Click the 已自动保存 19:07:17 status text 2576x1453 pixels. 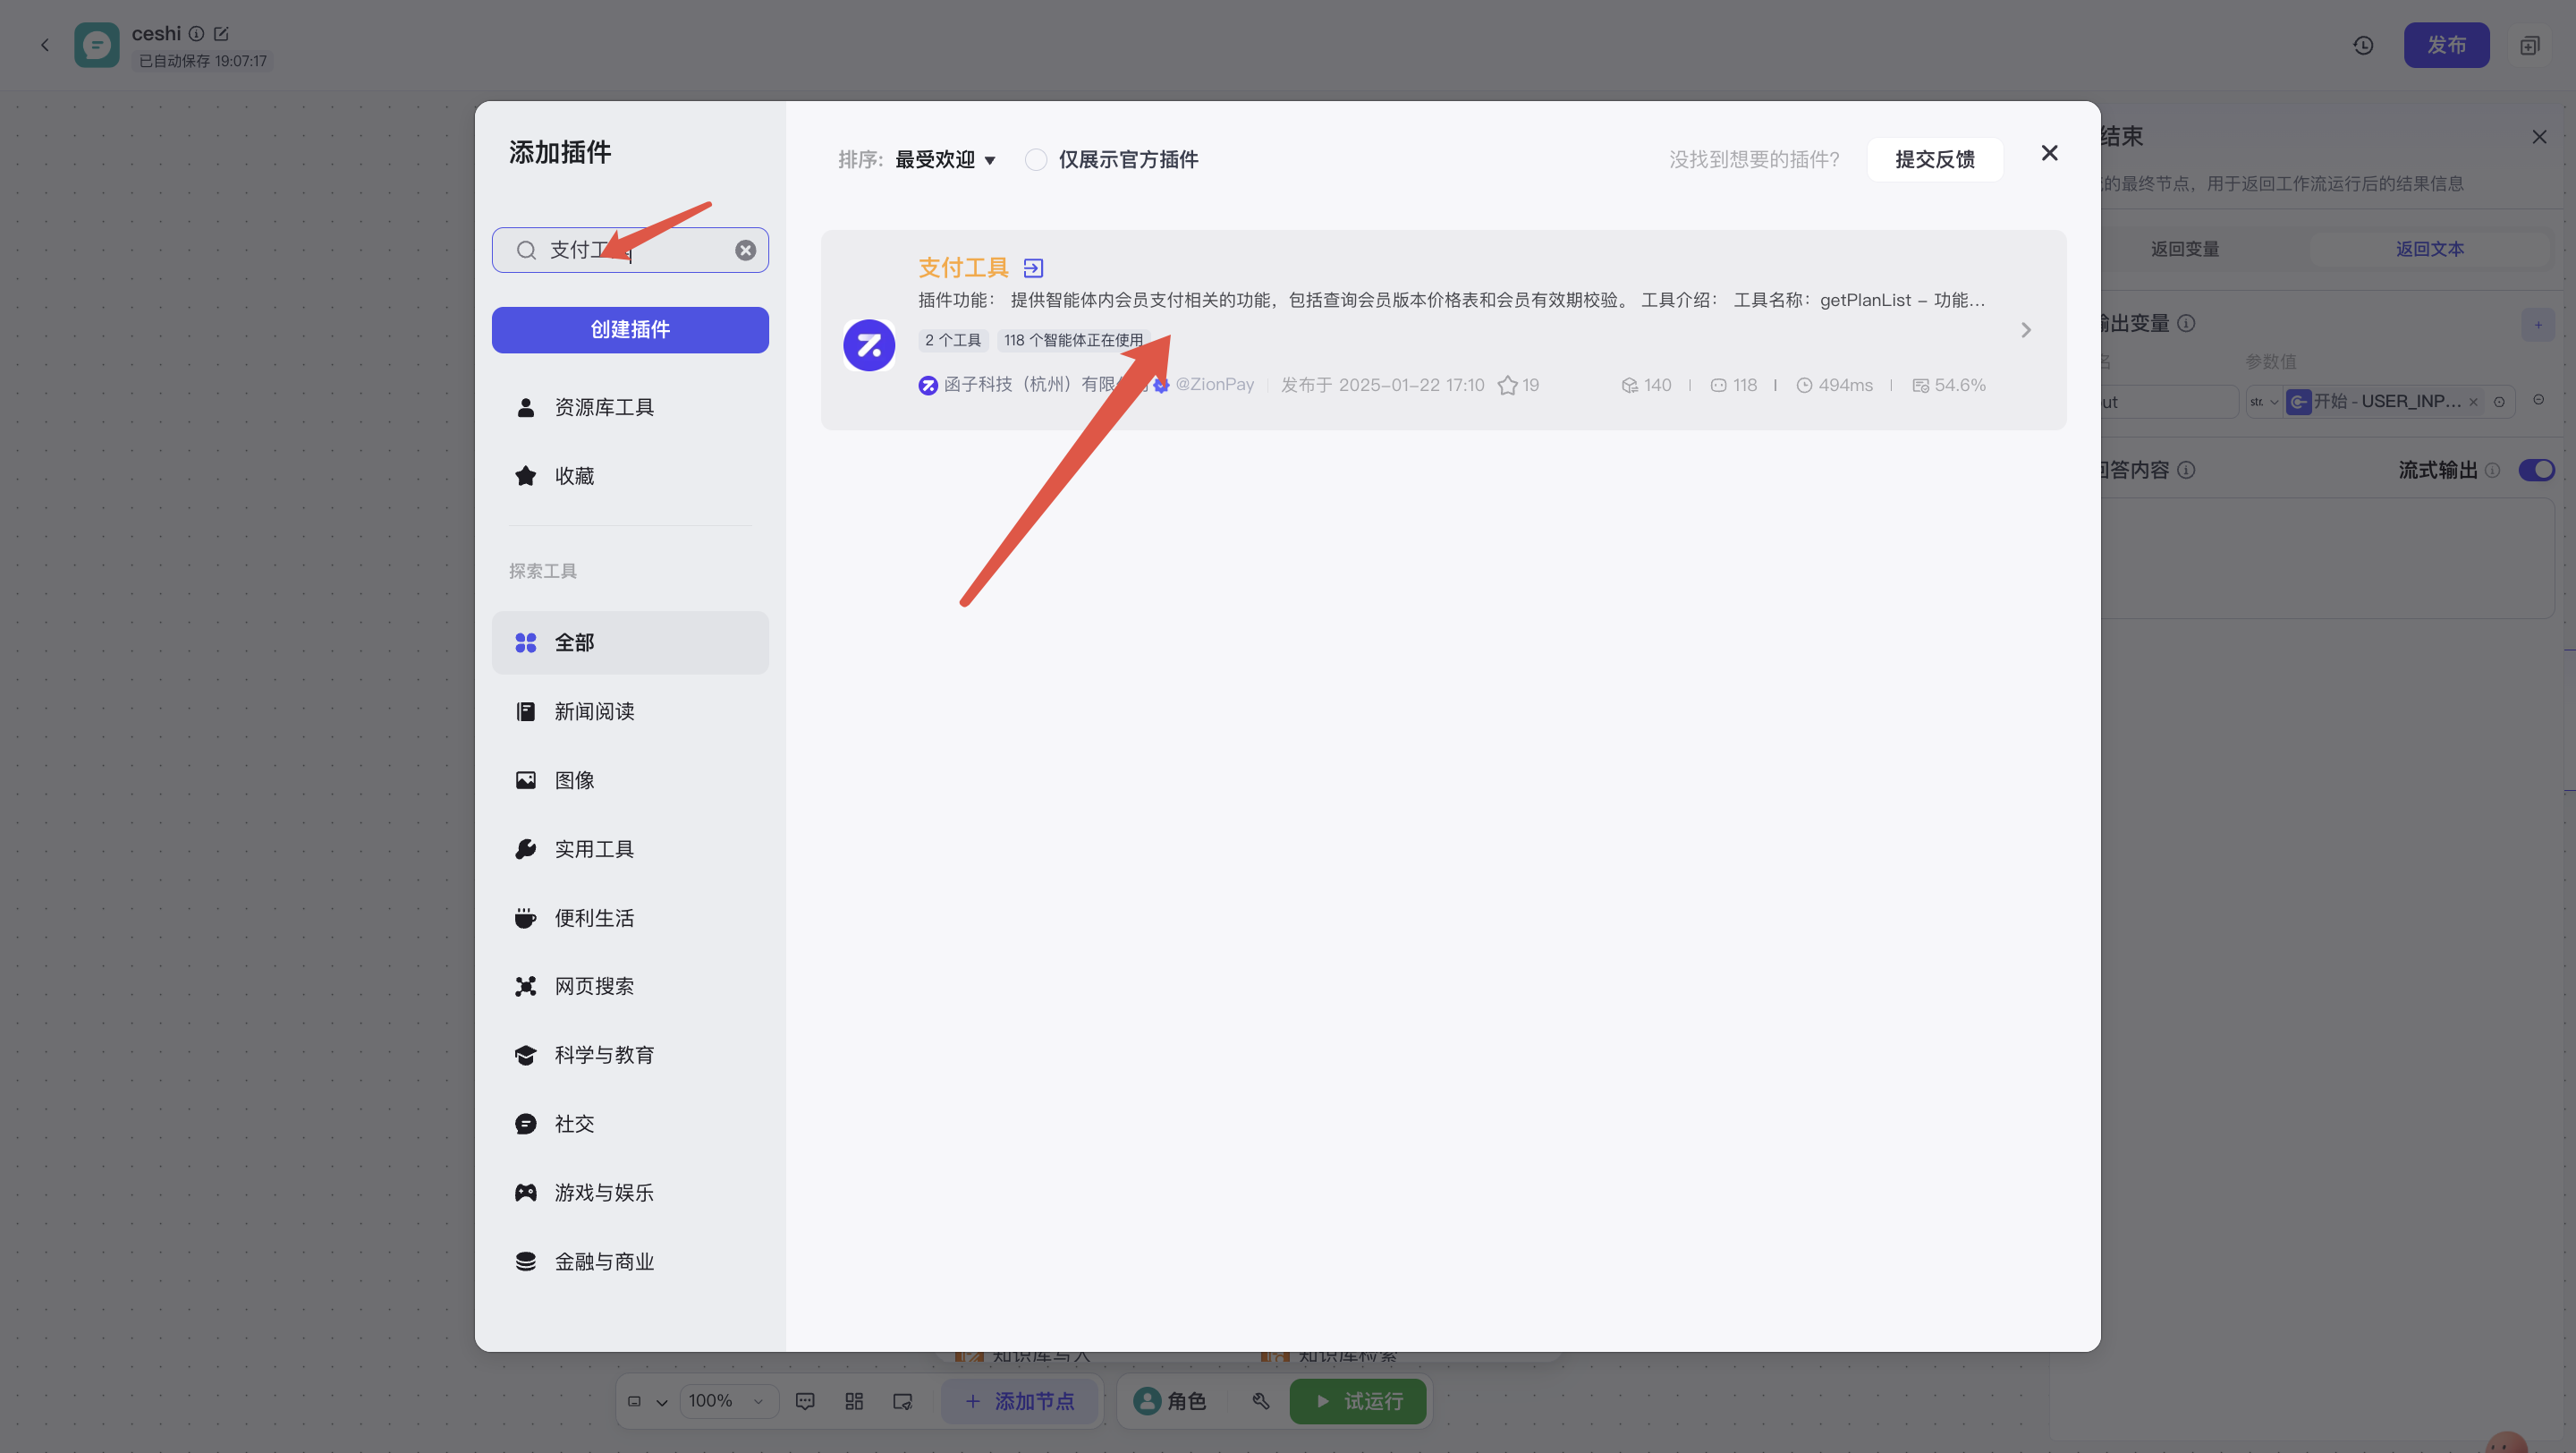[x=203, y=61]
